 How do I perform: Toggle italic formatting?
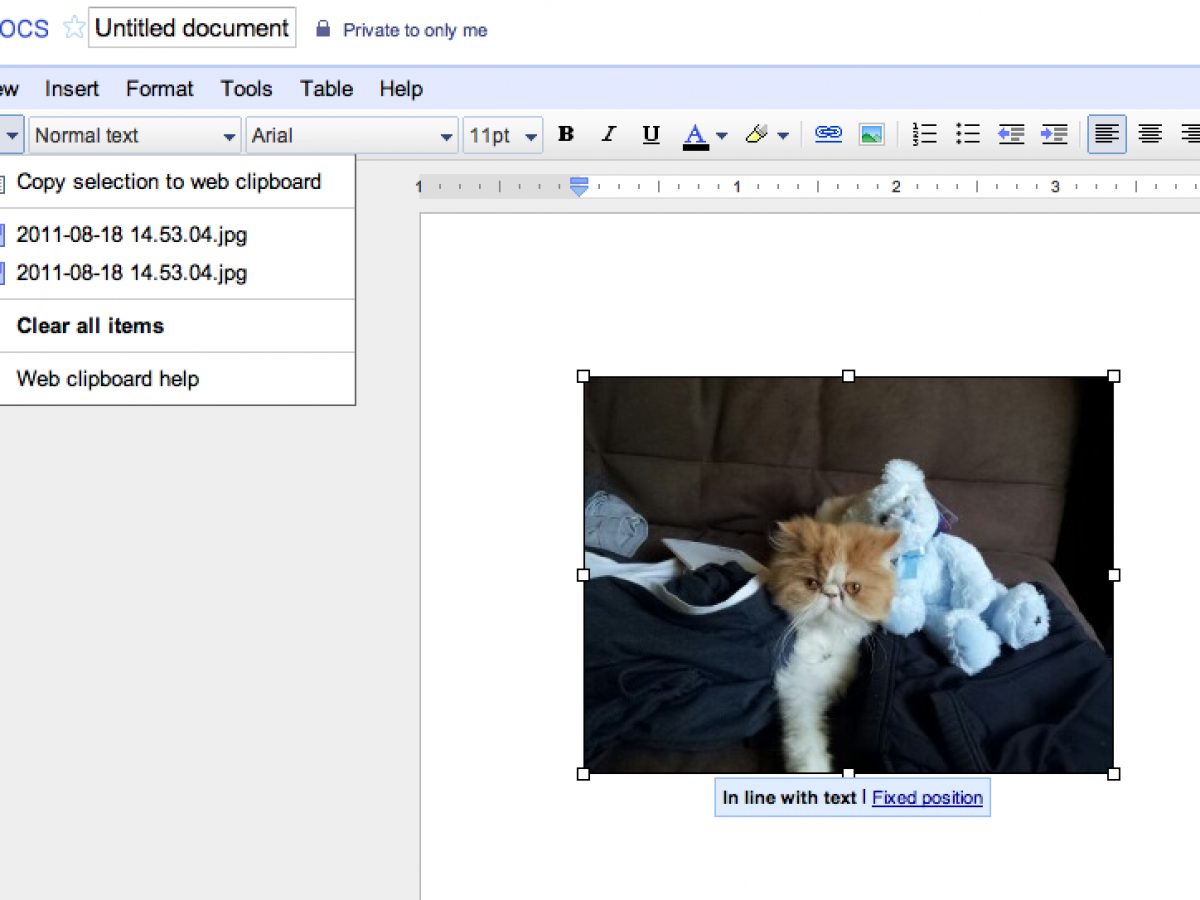coord(609,135)
